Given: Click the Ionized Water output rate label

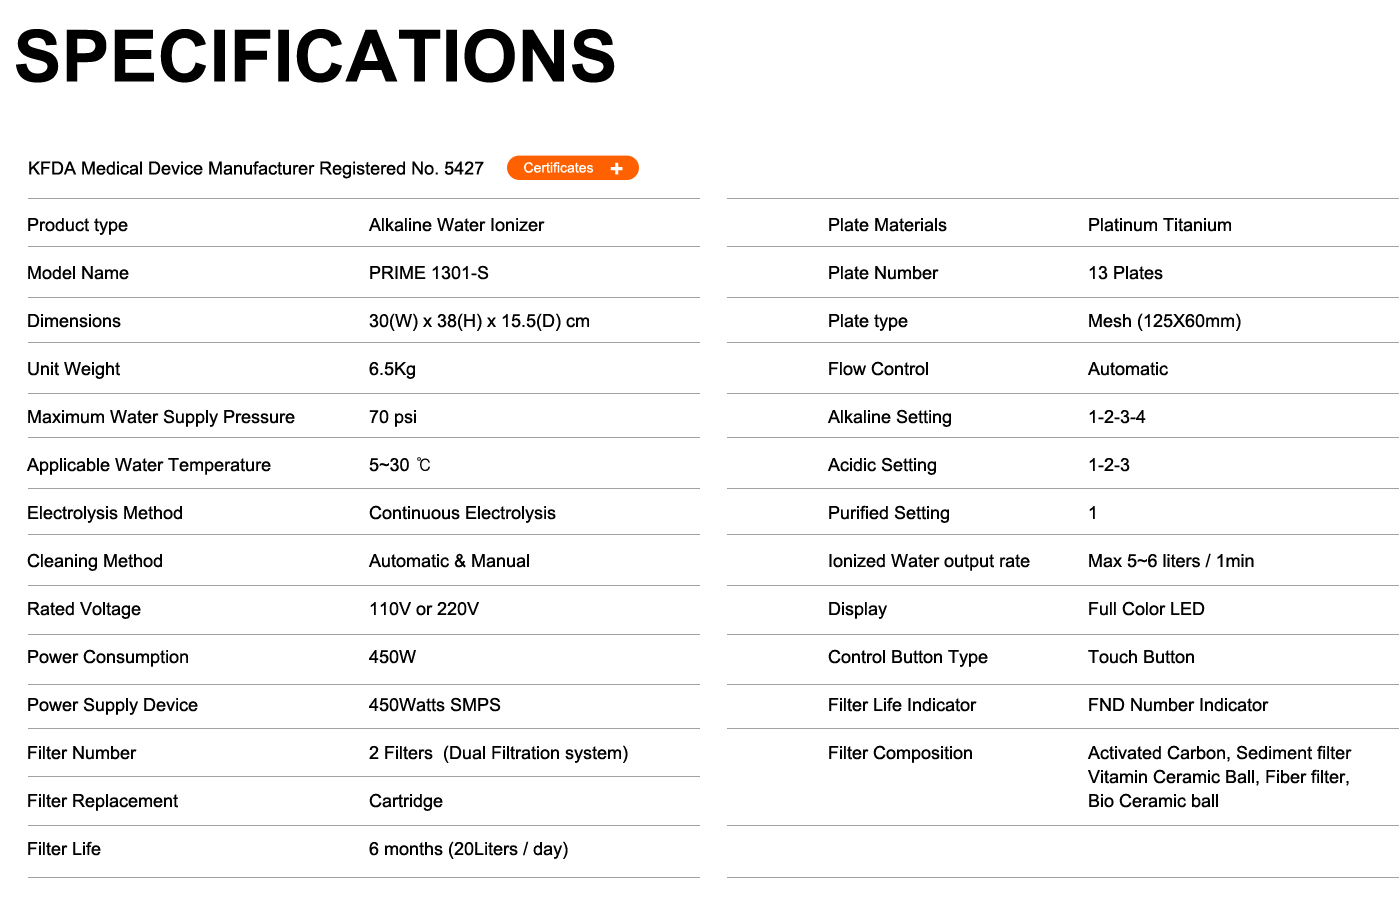Looking at the screenshot, I should coord(929,561).
